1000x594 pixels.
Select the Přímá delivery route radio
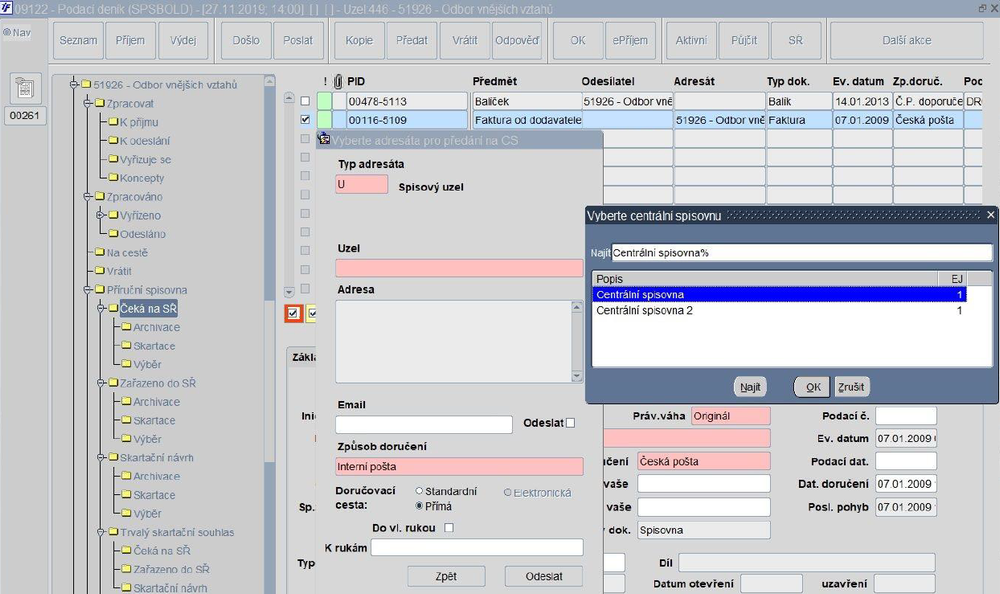419,505
